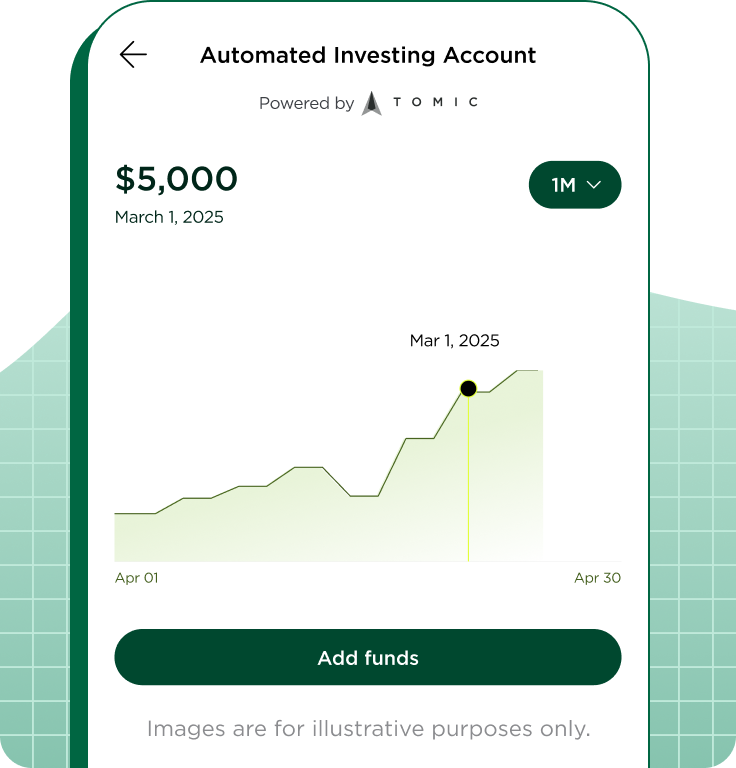Click the Automated Investing Account title
The width and height of the screenshot is (736, 768).
368,55
